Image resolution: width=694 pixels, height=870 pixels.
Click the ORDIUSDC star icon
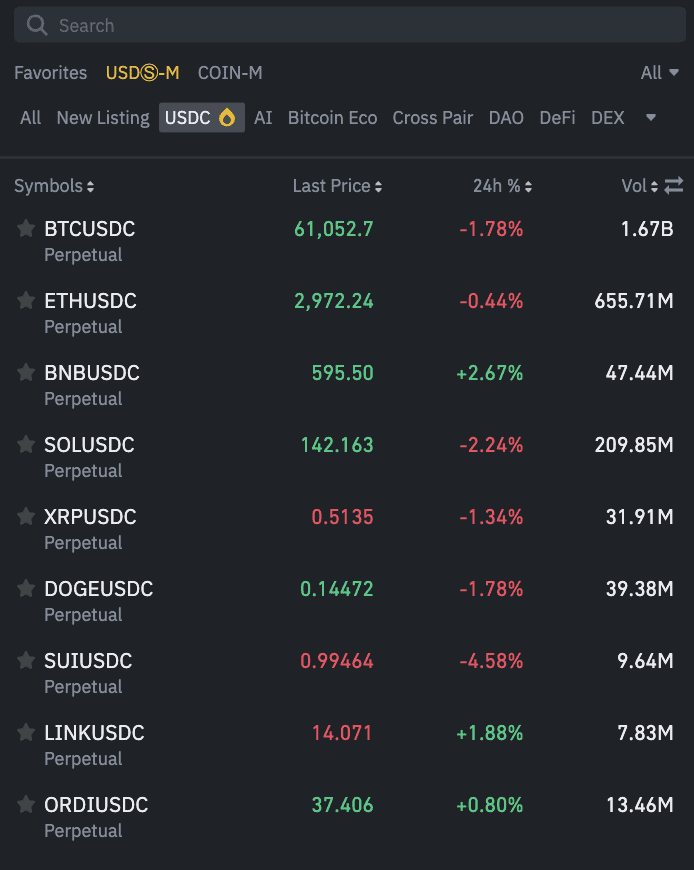point(26,805)
